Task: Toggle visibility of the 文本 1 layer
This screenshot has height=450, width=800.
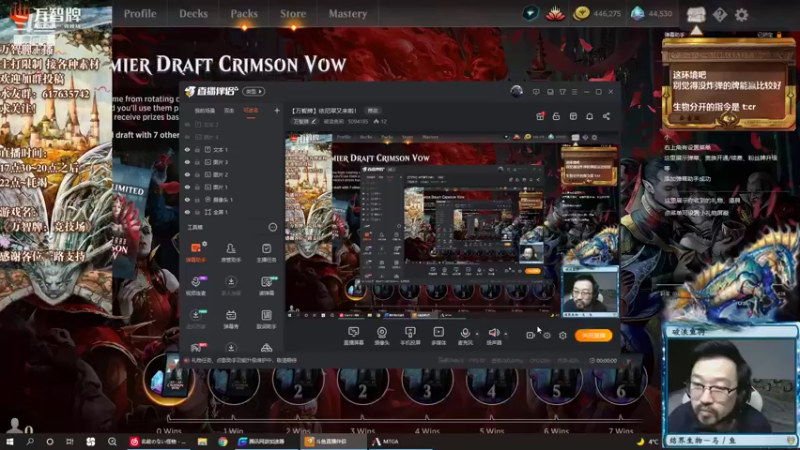Action: (x=187, y=150)
